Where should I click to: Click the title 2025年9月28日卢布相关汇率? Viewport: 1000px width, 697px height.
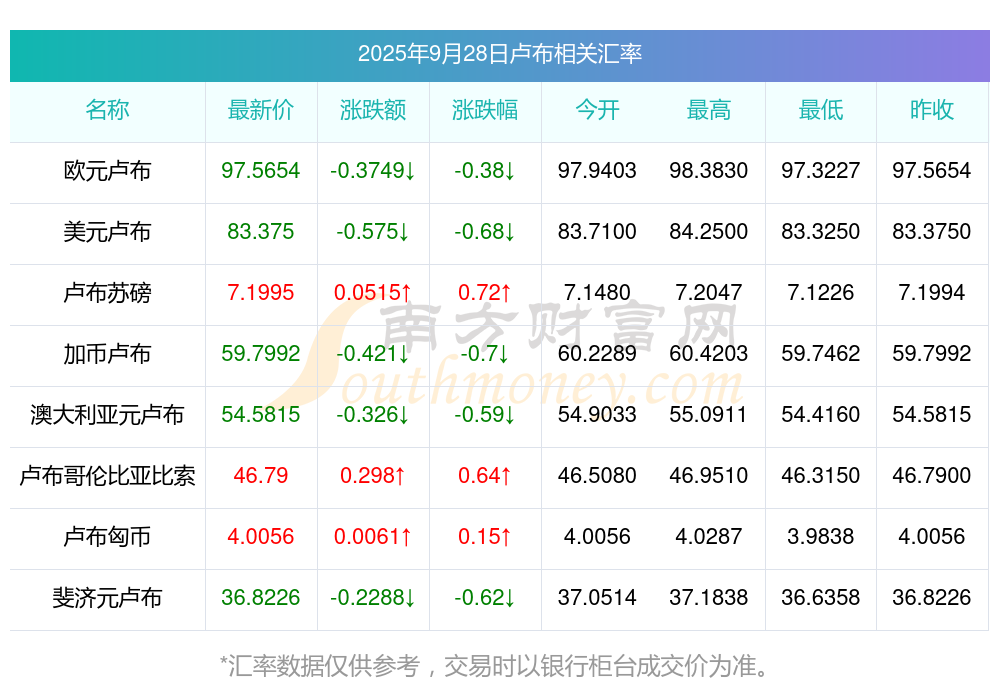pos(499,54)
